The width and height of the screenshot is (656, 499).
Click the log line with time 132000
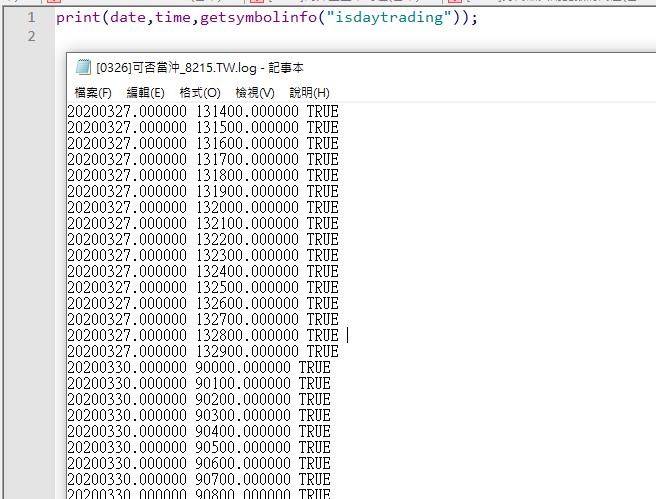tap(202, 207)
